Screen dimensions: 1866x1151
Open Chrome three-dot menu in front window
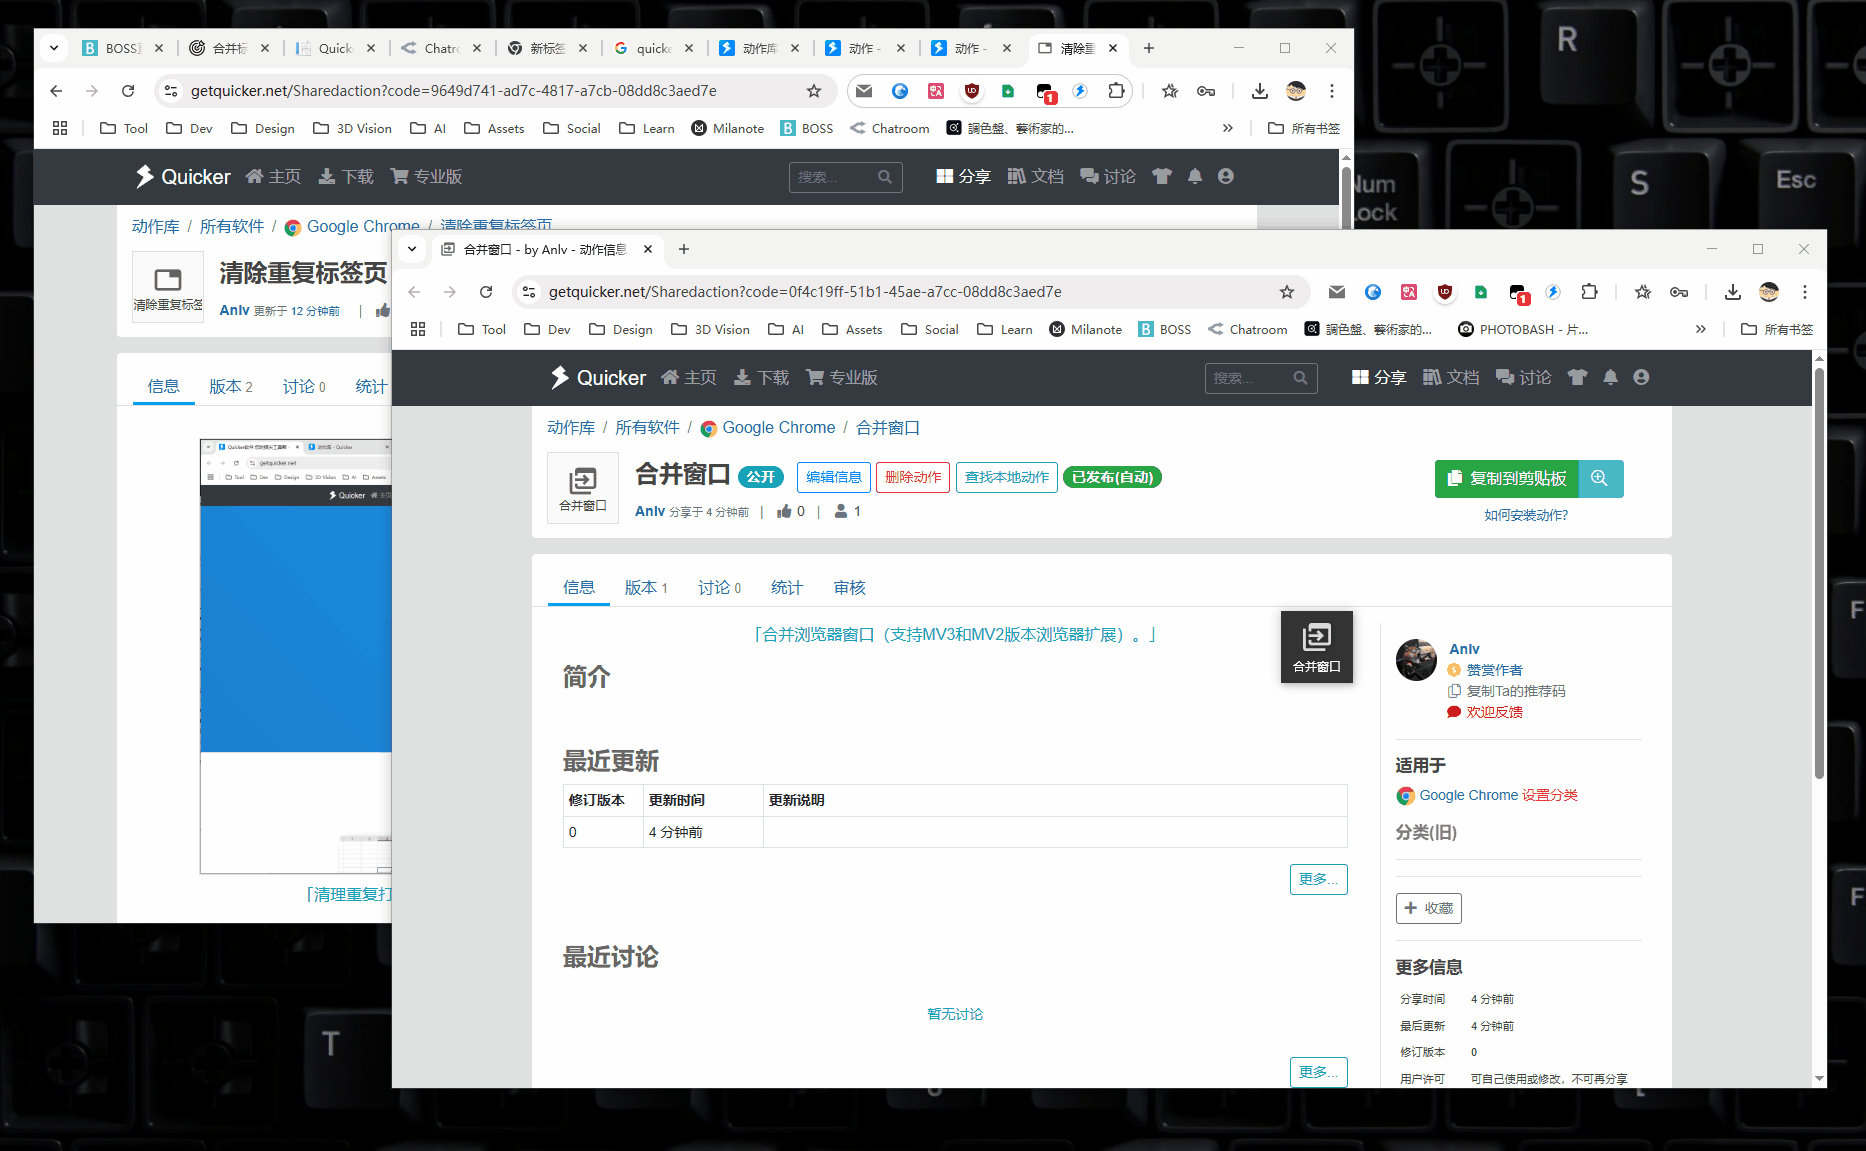pyautogui.click(x=1805, y=292)
